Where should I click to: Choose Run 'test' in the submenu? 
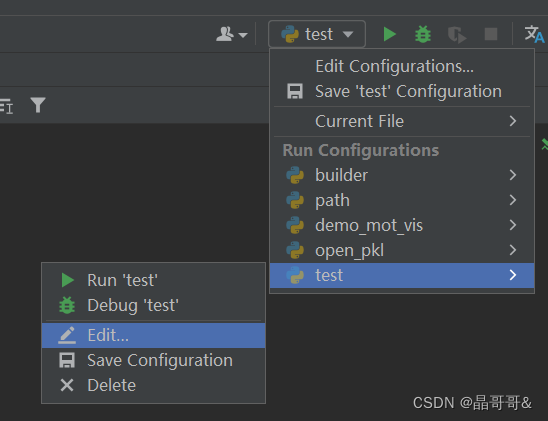(153, 280)
